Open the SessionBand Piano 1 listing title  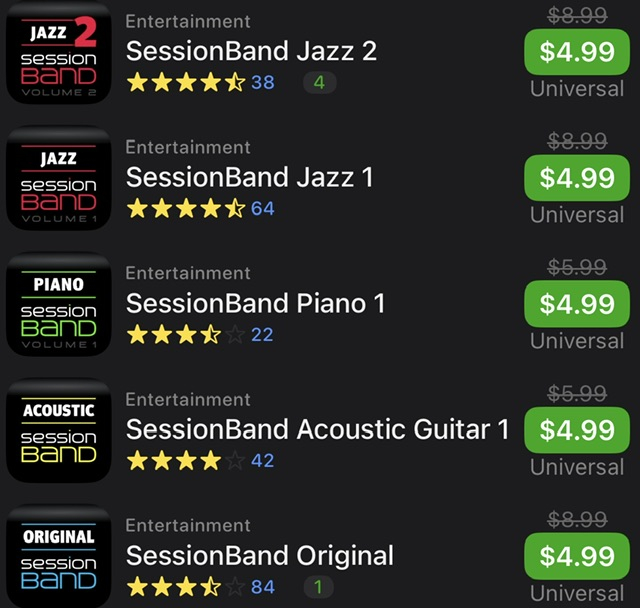[255, 303]
